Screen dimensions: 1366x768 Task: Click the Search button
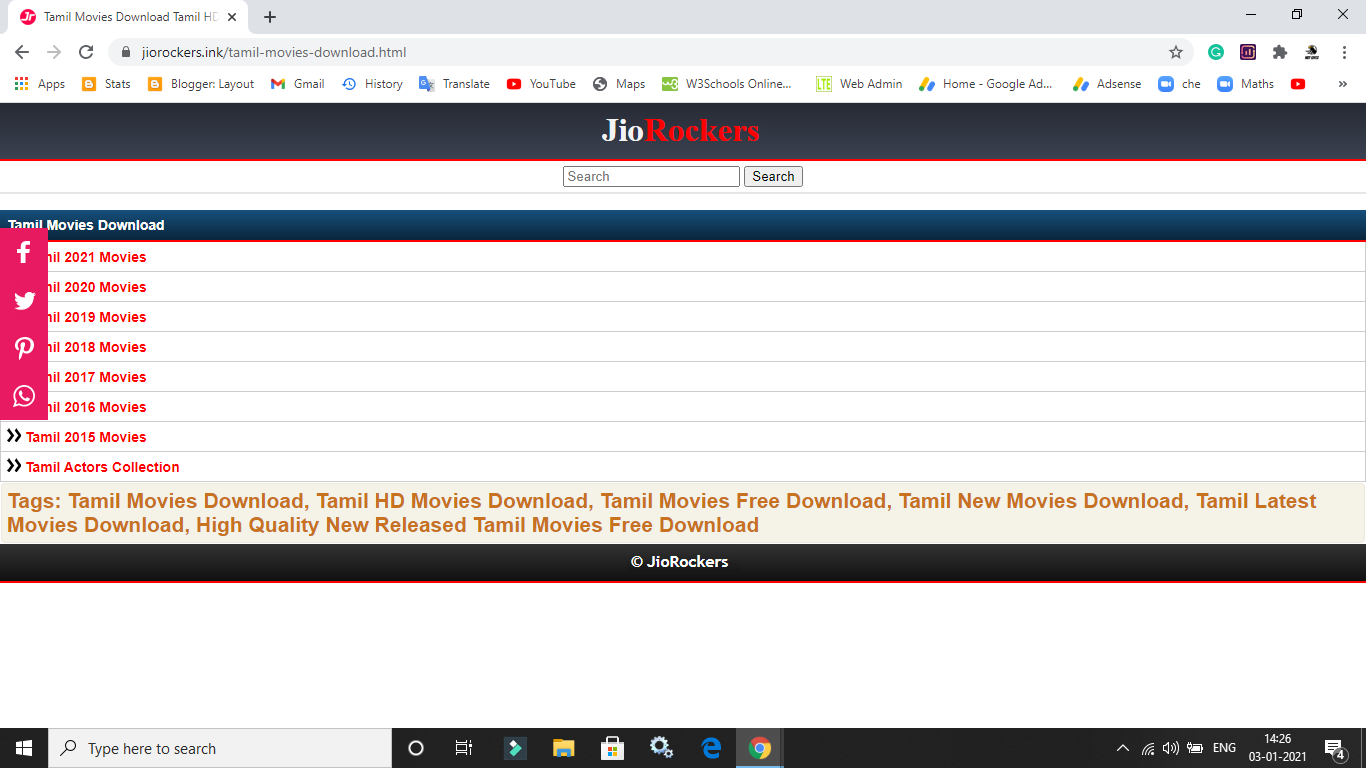(x=773, y=176)
